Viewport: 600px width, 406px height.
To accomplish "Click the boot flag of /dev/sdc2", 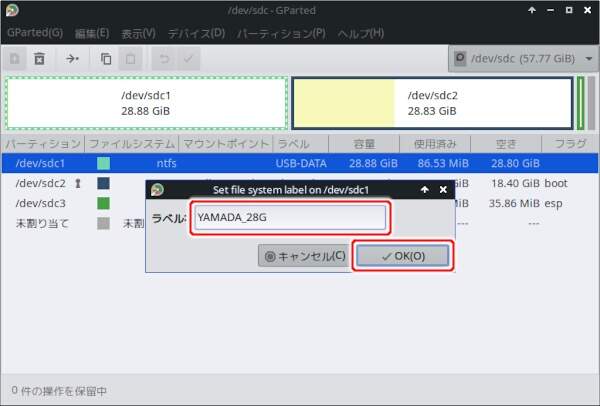I will pos(556,183).
